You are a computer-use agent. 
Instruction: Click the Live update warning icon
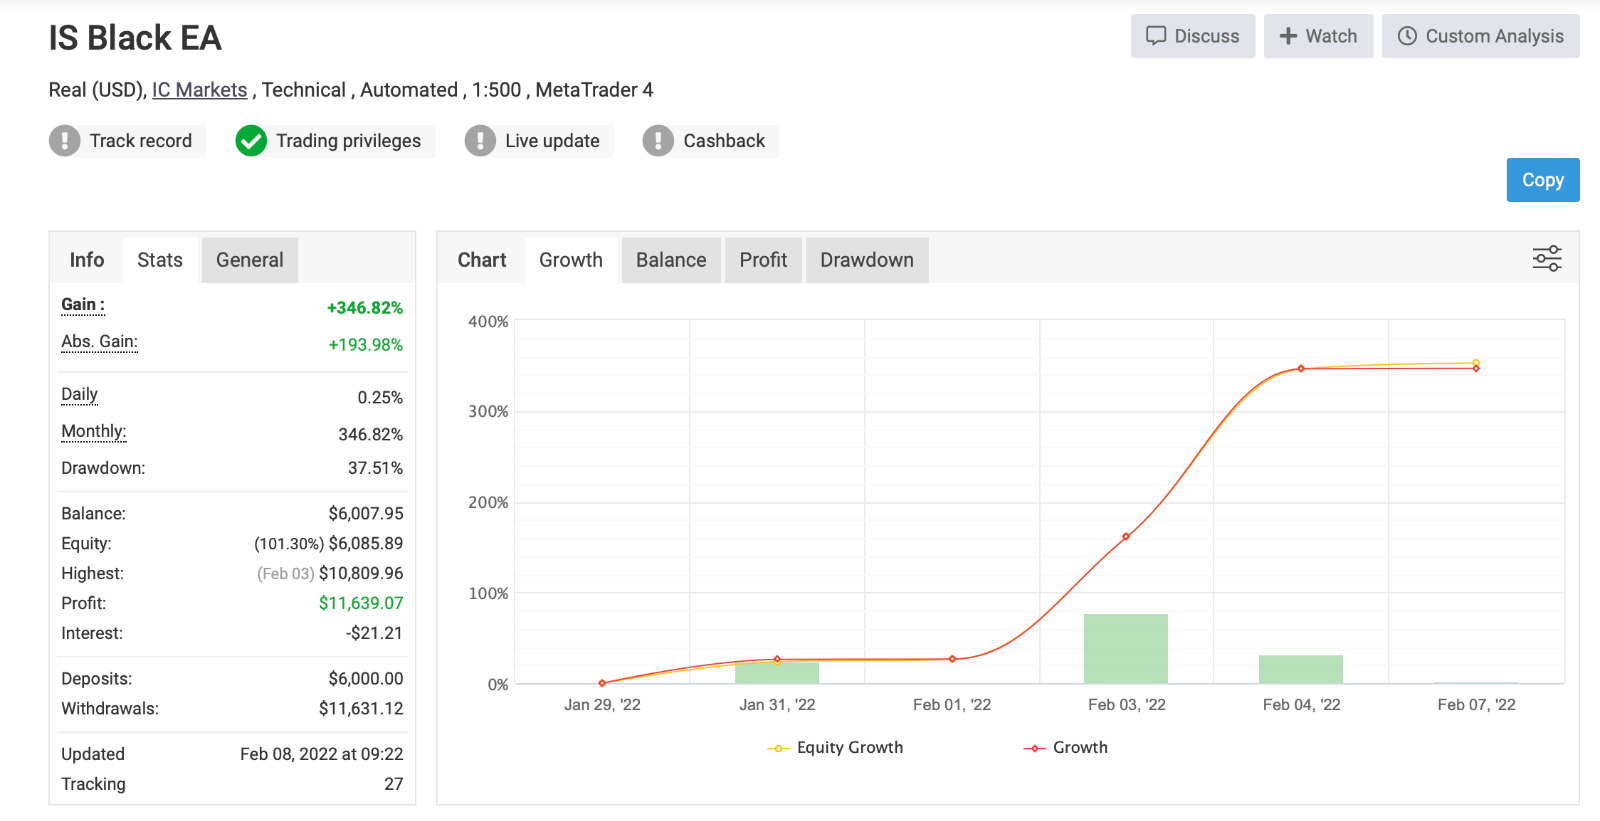pyautogui.click(x=480, y=141)
